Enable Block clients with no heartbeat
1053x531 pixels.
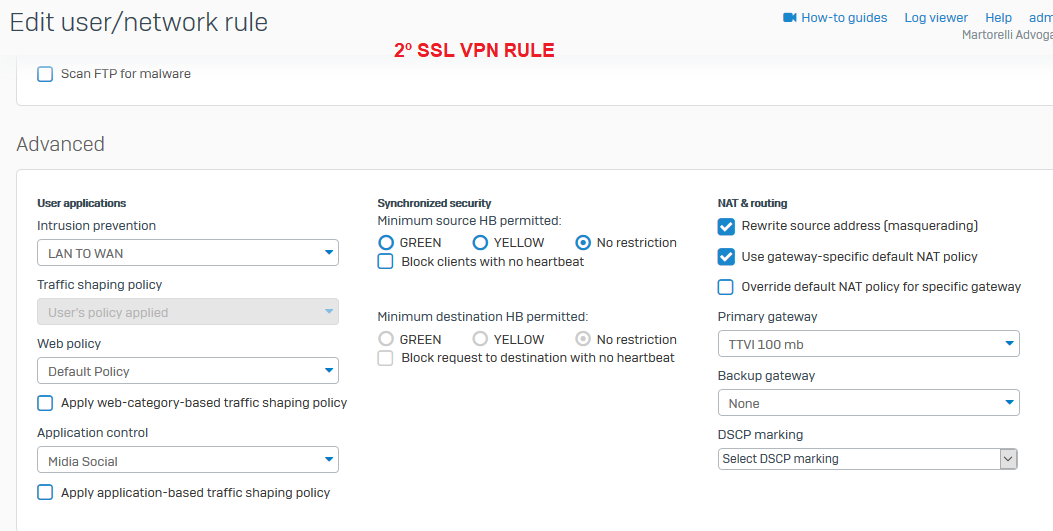(385, 262)
